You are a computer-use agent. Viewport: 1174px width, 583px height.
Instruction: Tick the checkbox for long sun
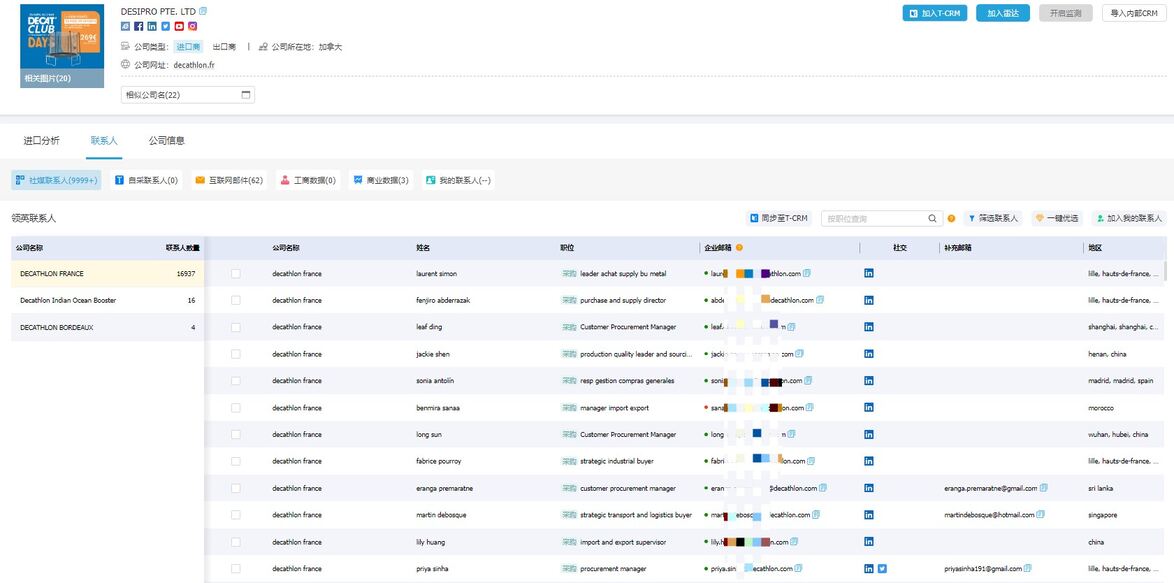tap(236, 435)
